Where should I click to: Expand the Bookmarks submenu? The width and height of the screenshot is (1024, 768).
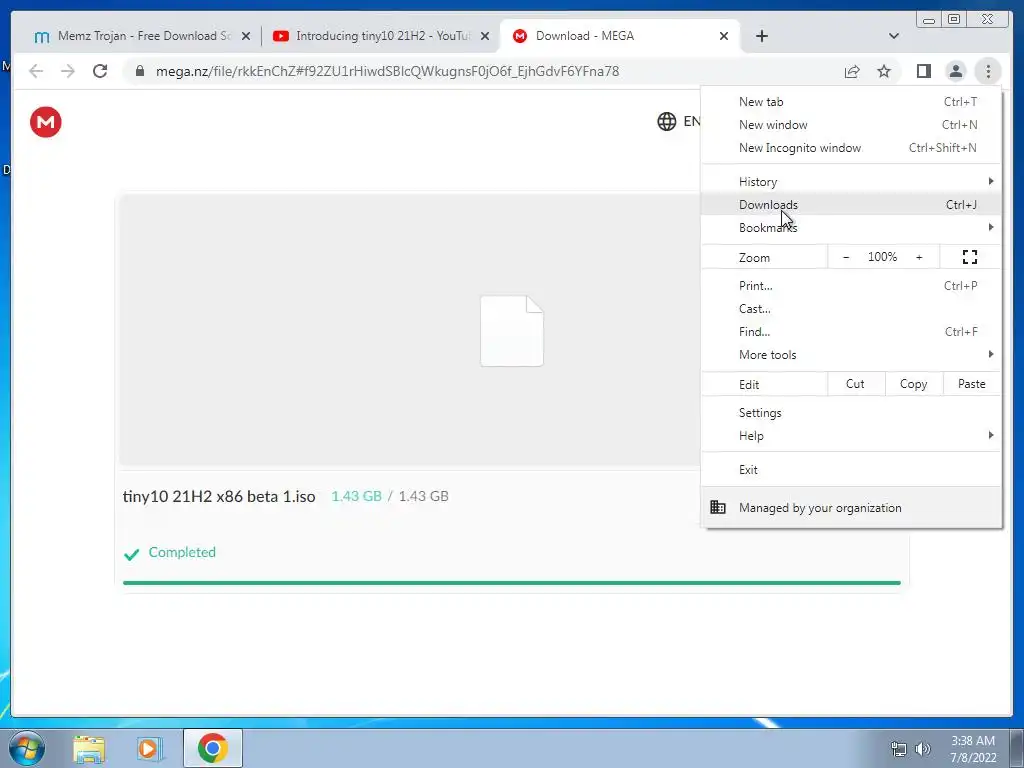pos(852,227)
